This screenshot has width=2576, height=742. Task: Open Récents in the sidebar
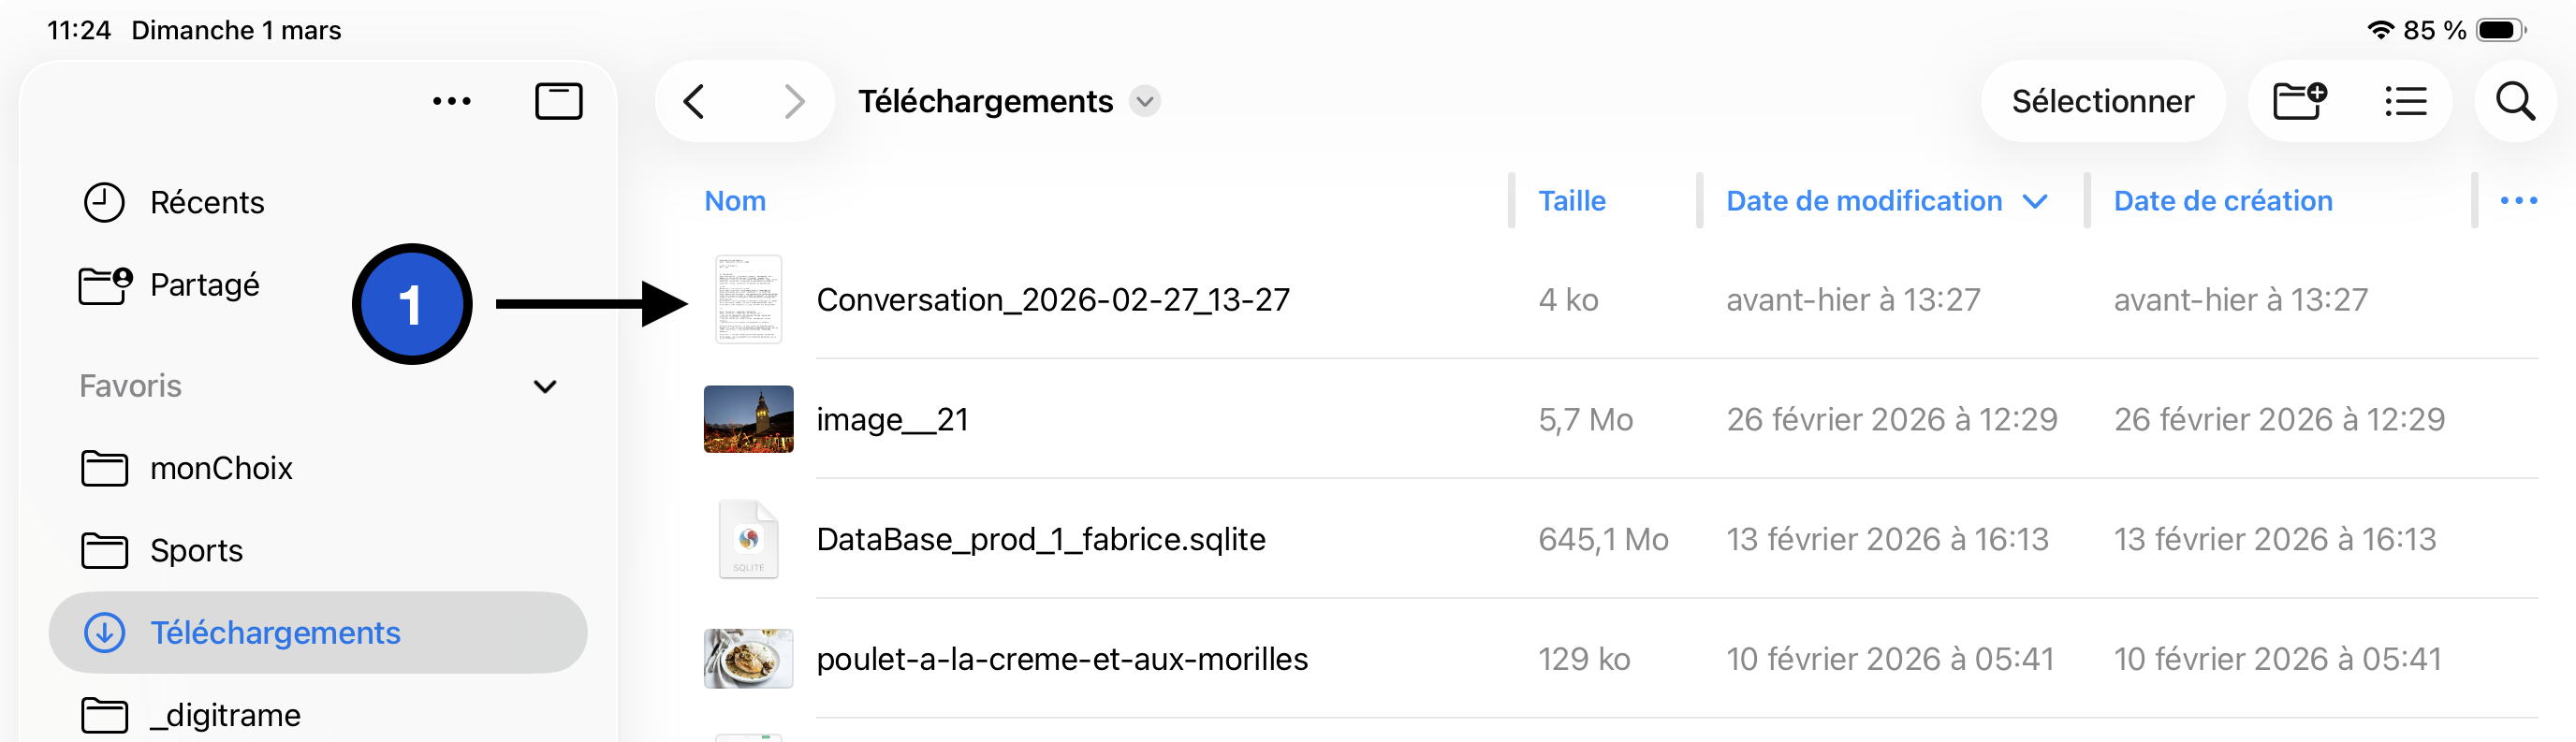click(206, 202)
